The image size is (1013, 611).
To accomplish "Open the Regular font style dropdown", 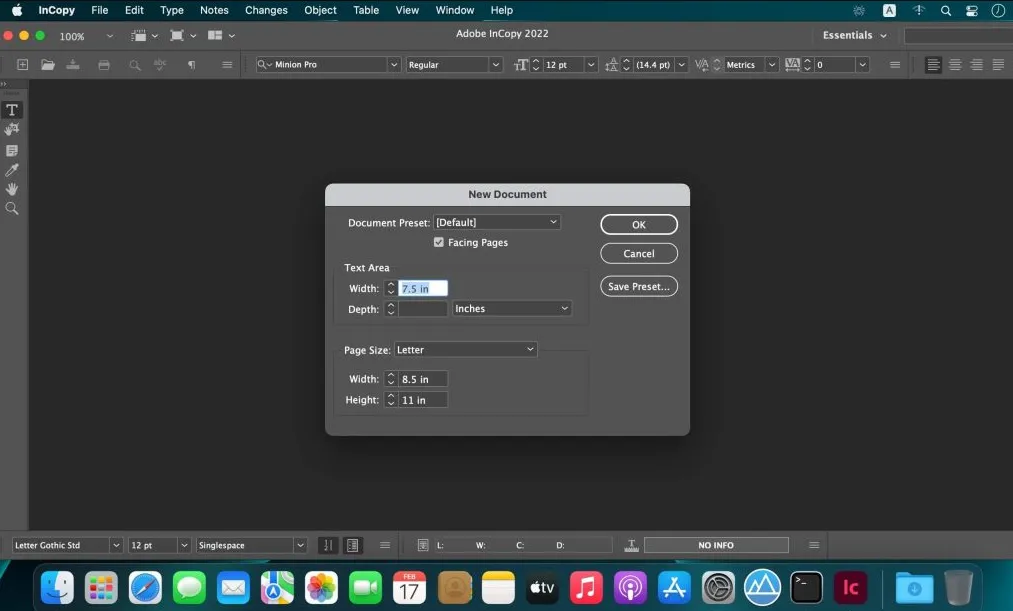I will click(496, 65).
